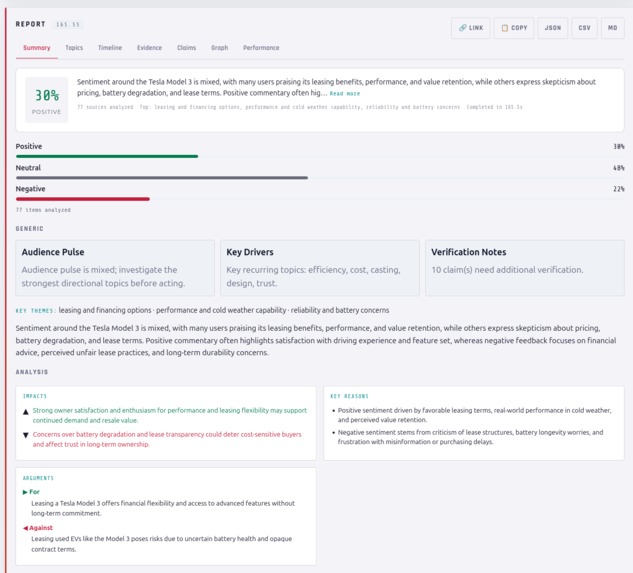Copy the report with COPY button

514,28
